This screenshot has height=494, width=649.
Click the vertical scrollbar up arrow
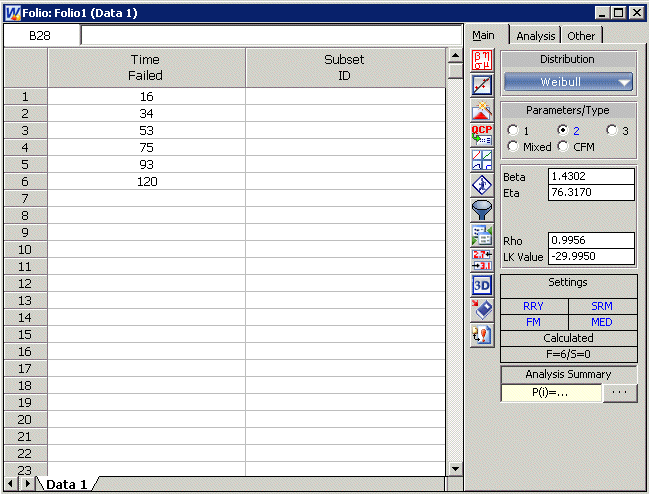click(455, 55)
